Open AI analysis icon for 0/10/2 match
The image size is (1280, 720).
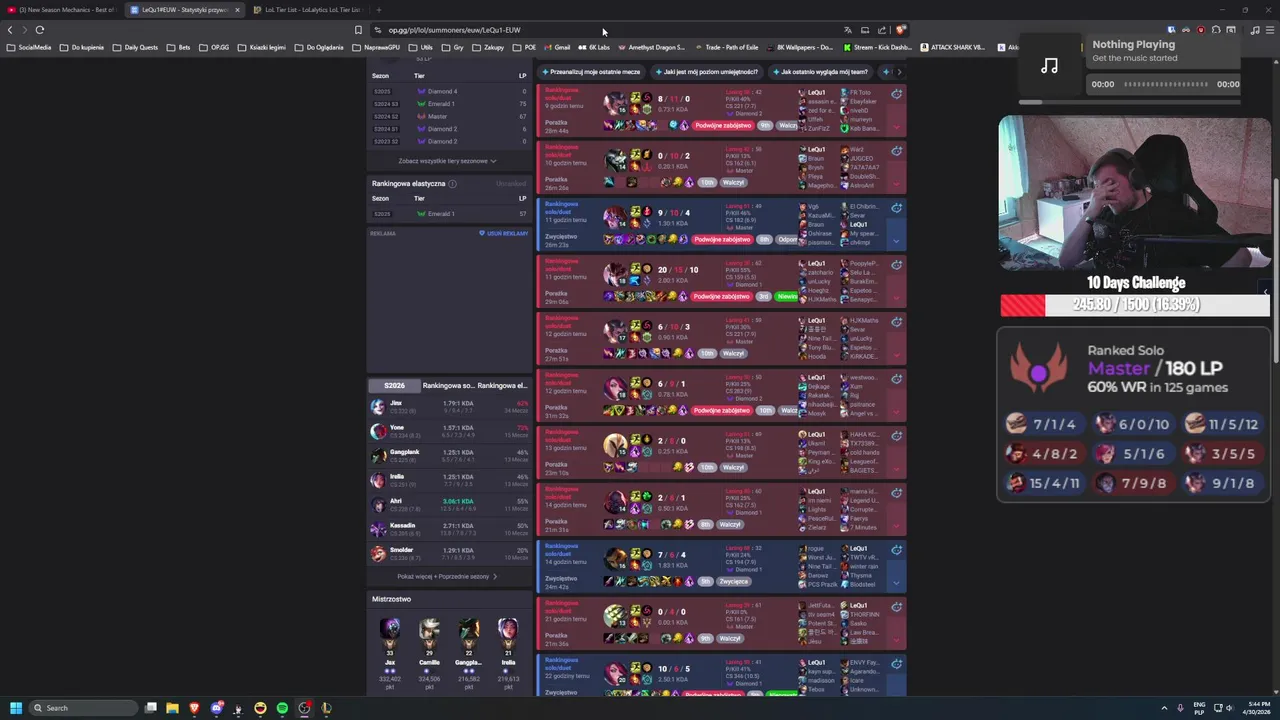(x=896, y=151)
